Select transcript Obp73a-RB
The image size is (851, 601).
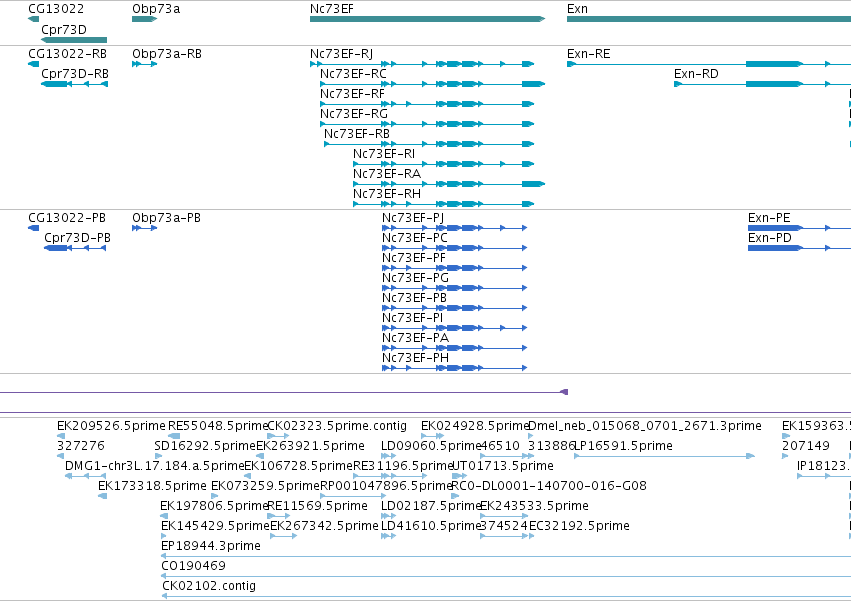click(167, 54)
